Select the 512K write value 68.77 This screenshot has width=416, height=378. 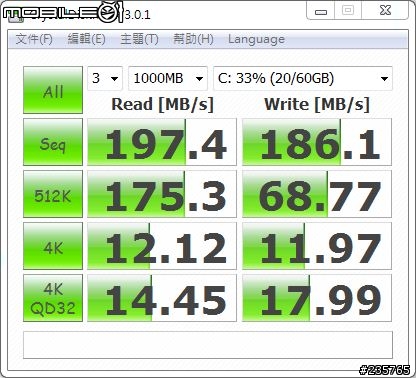point(317,194)
